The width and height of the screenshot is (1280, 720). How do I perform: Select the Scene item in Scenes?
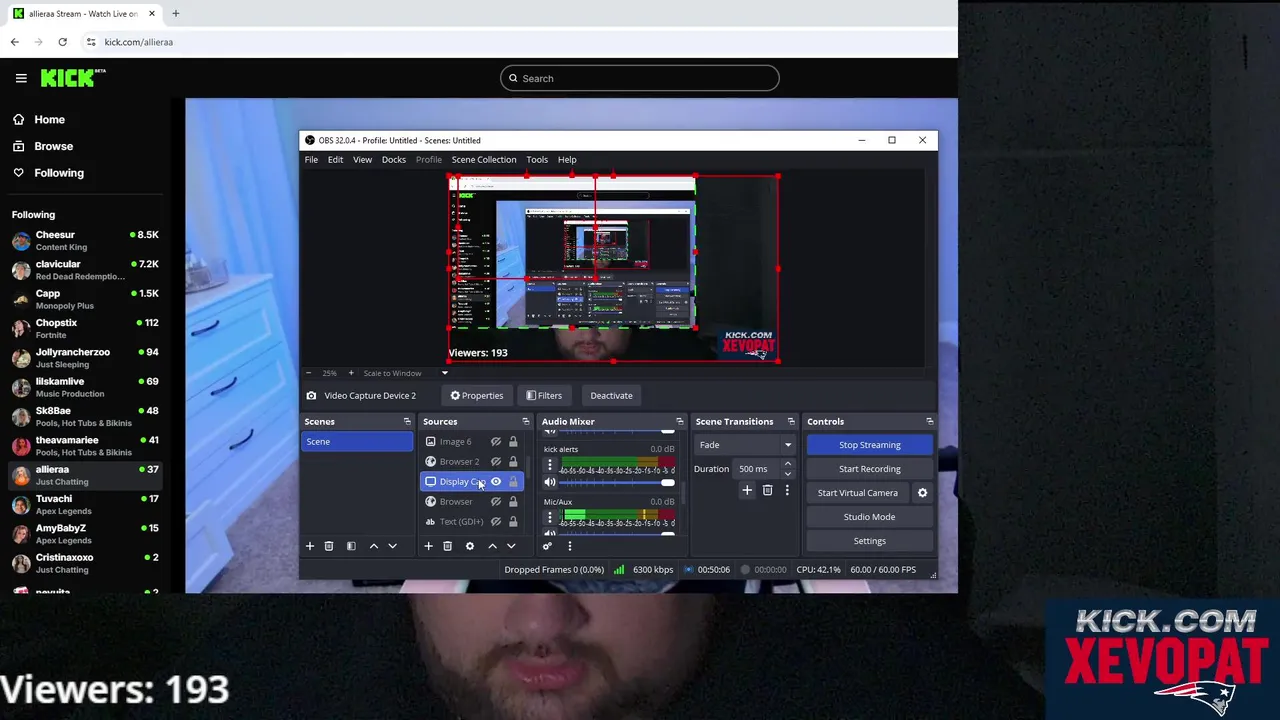(x=357, y=441)
